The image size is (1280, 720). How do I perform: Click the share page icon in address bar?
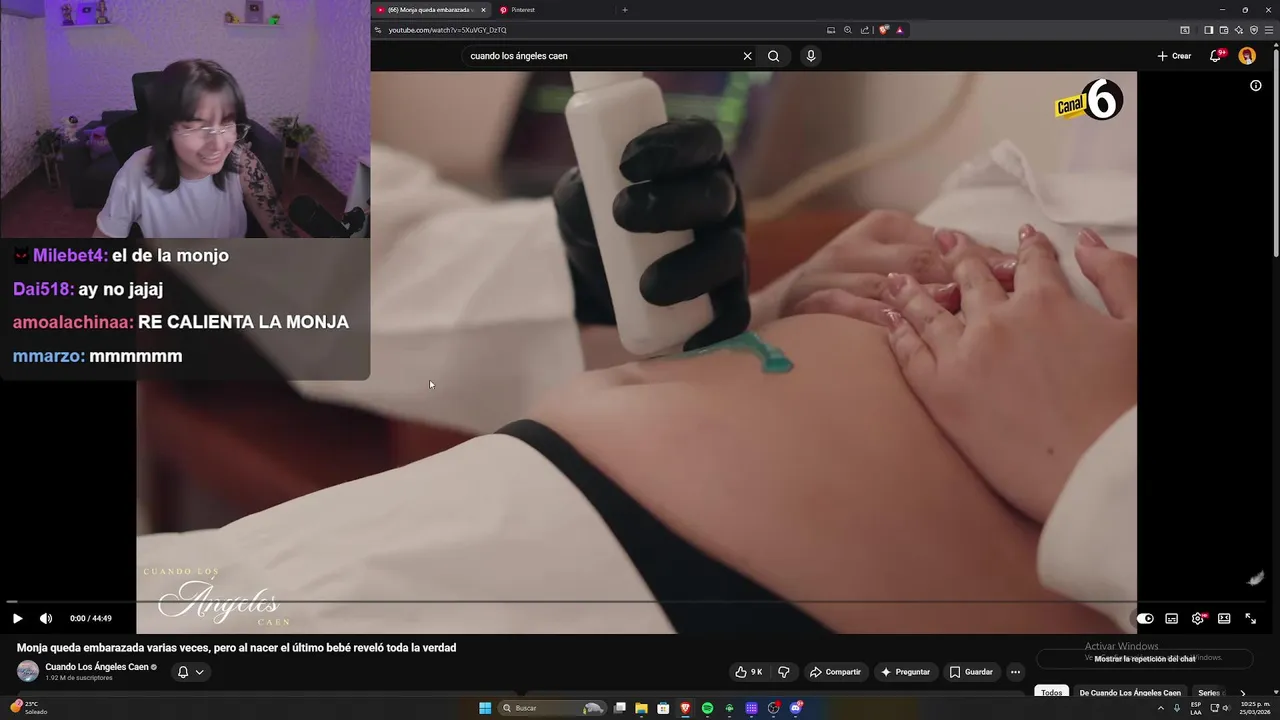[864, 30]
